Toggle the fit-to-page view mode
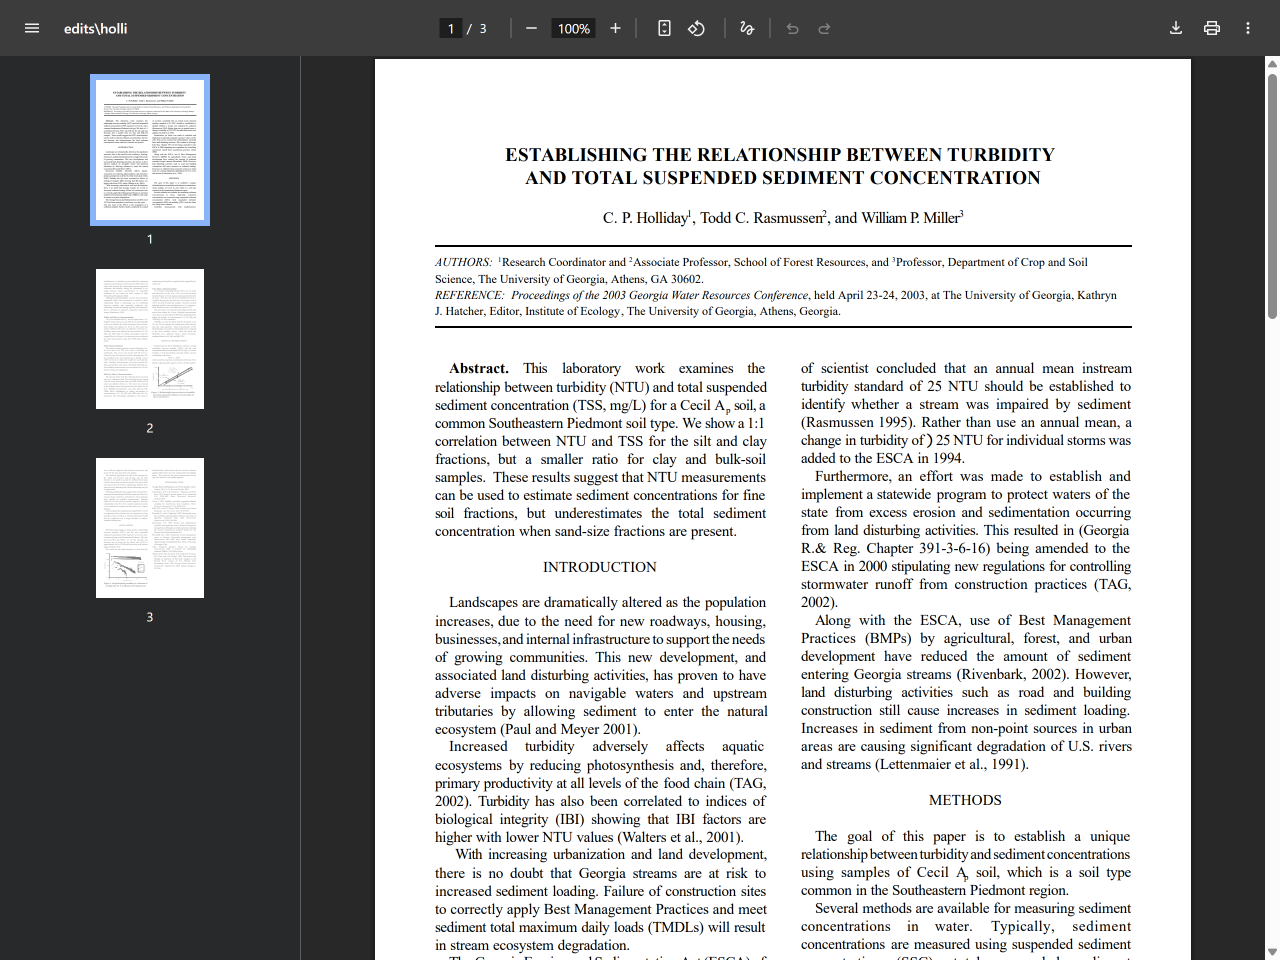 (663, 28)
